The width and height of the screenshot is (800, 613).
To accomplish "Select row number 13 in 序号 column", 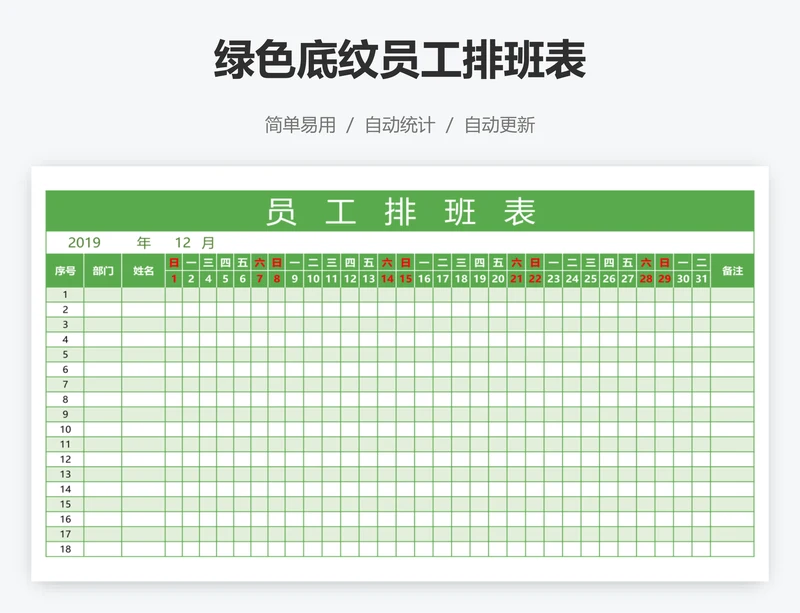I will pos(65,474).
